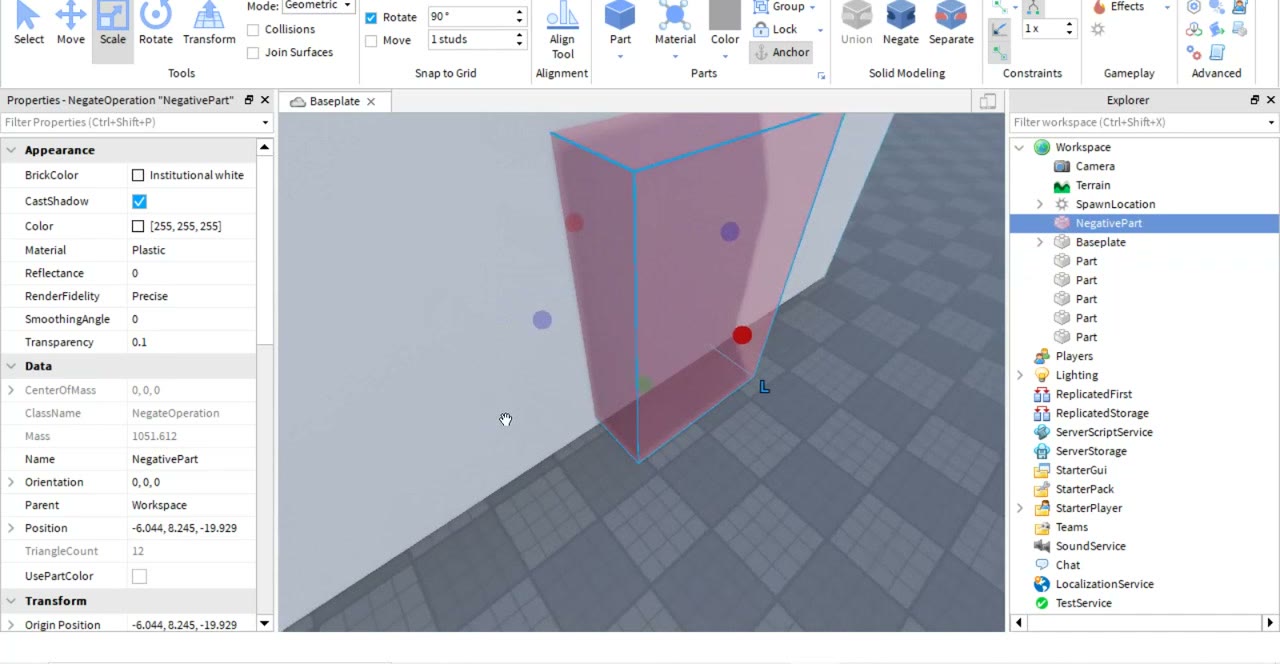Screen dimensions: 1280x664
Task: Uncheck the CastShadow property
Action: tap(139, 201)
